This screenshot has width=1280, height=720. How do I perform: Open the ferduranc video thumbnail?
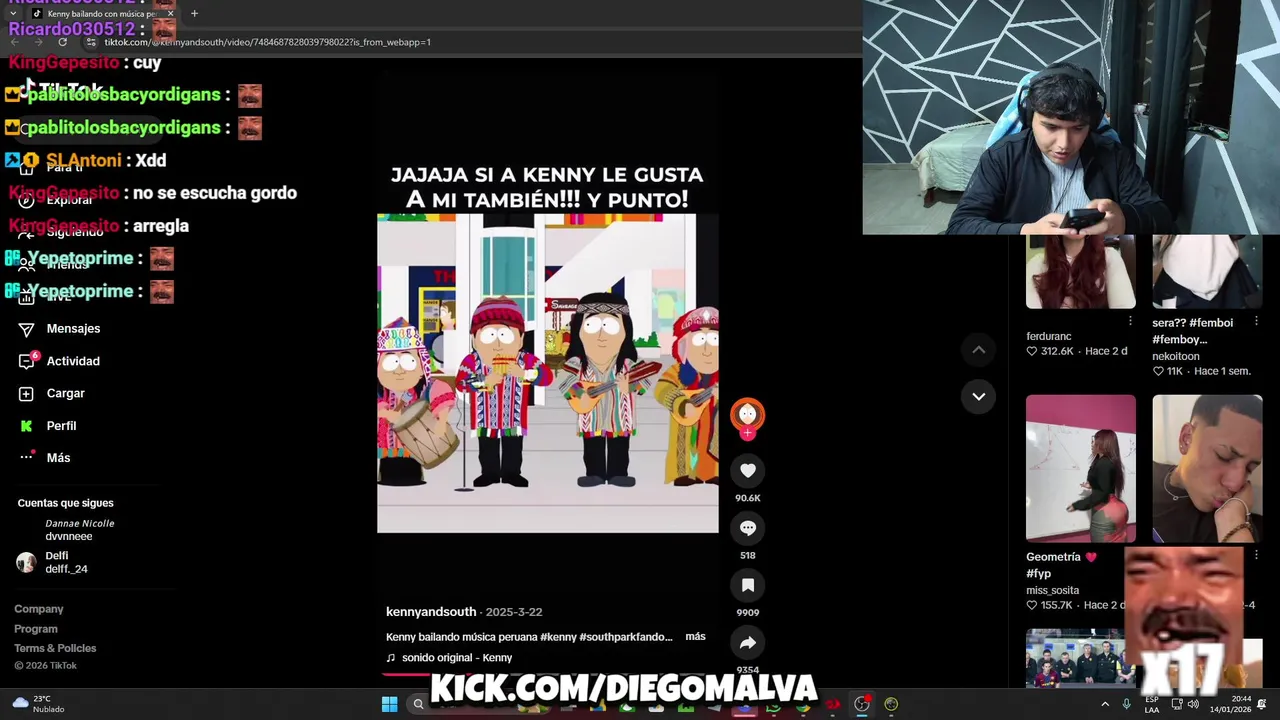click(x=1080, y=272)
